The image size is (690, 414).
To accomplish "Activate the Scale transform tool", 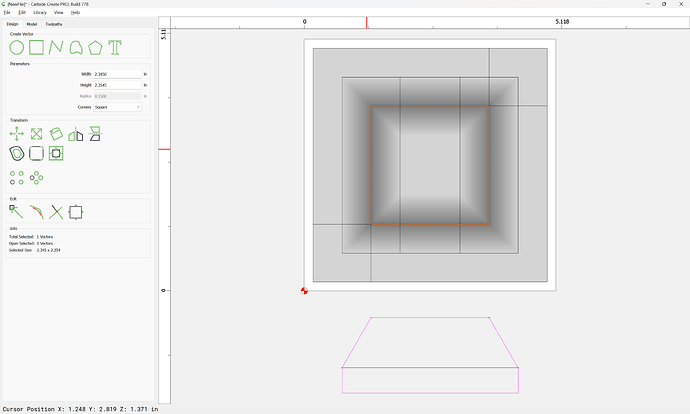I will 37,134.
